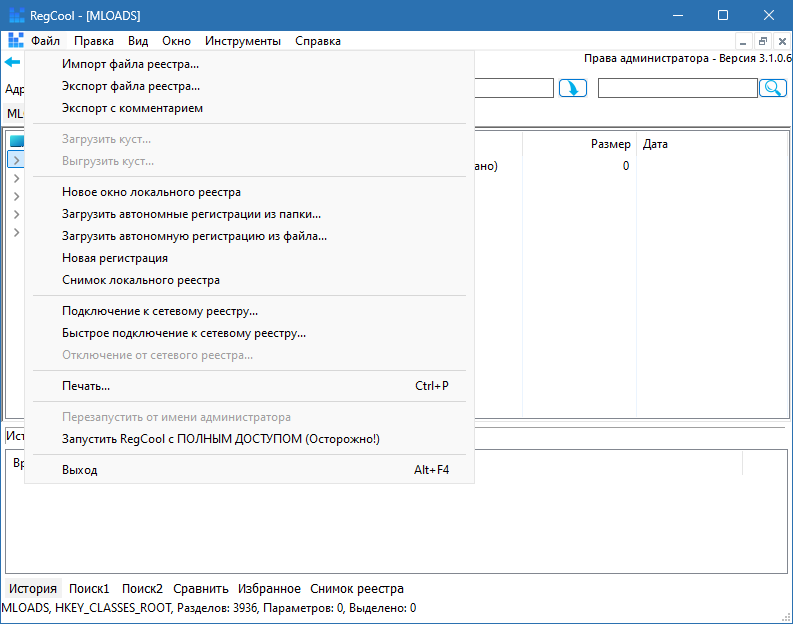Select Выход to quit
Image resolution: width=793 pixels, height=624 pixels.
[249, 470]
